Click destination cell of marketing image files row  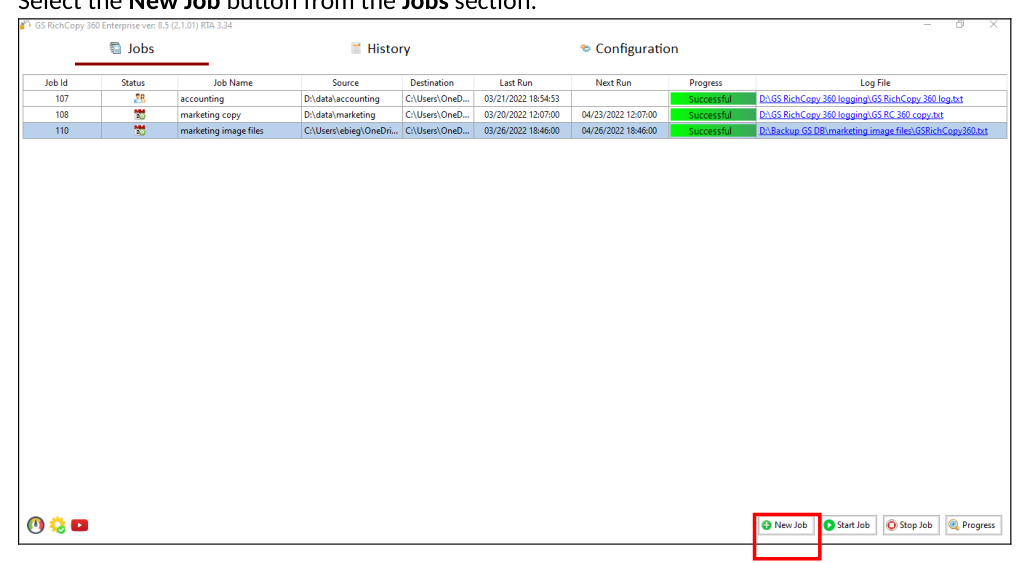(x=437, y=131)
